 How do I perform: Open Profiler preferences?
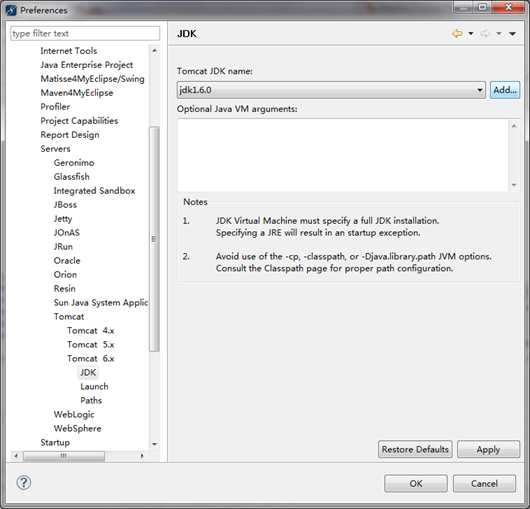tap(55, 106)
